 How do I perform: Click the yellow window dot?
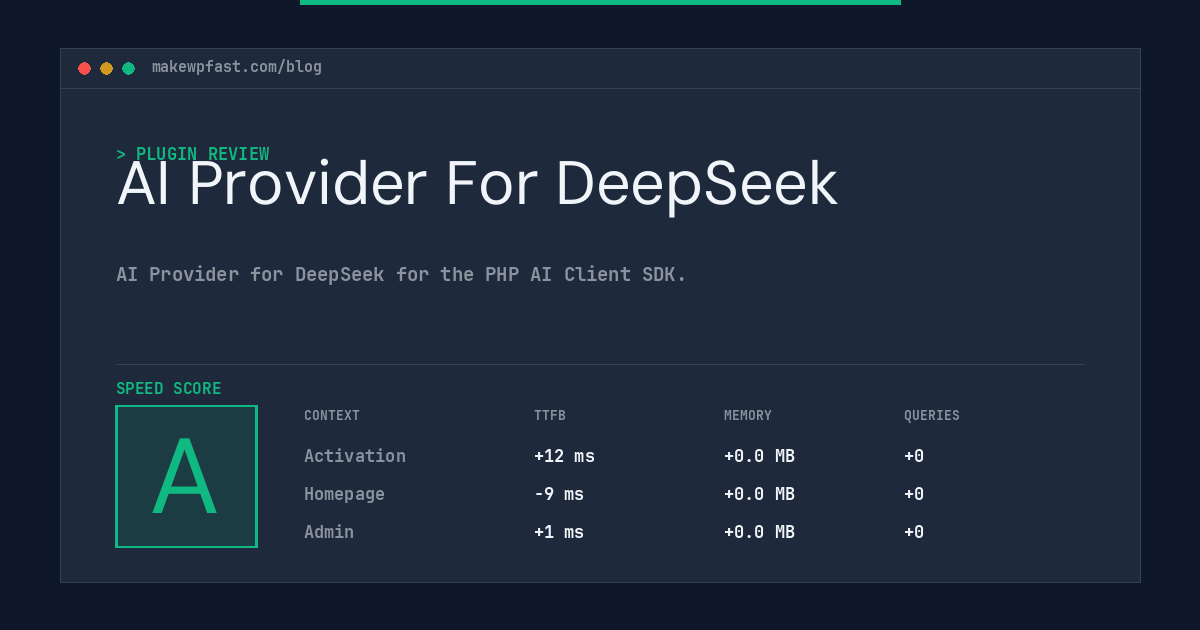(106, 68)
